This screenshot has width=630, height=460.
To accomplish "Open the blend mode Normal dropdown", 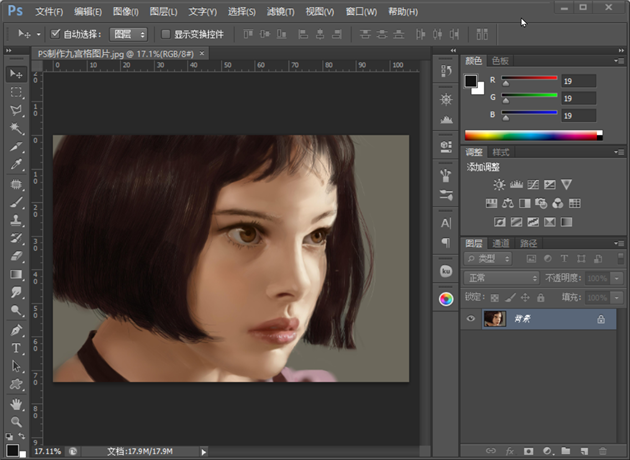I will tap(501, 278).
